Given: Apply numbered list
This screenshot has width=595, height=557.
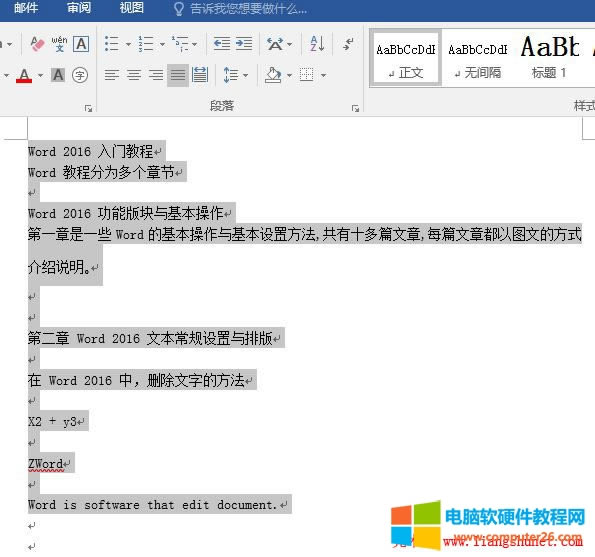Looking at the screenshot, I should pos(146,44).
